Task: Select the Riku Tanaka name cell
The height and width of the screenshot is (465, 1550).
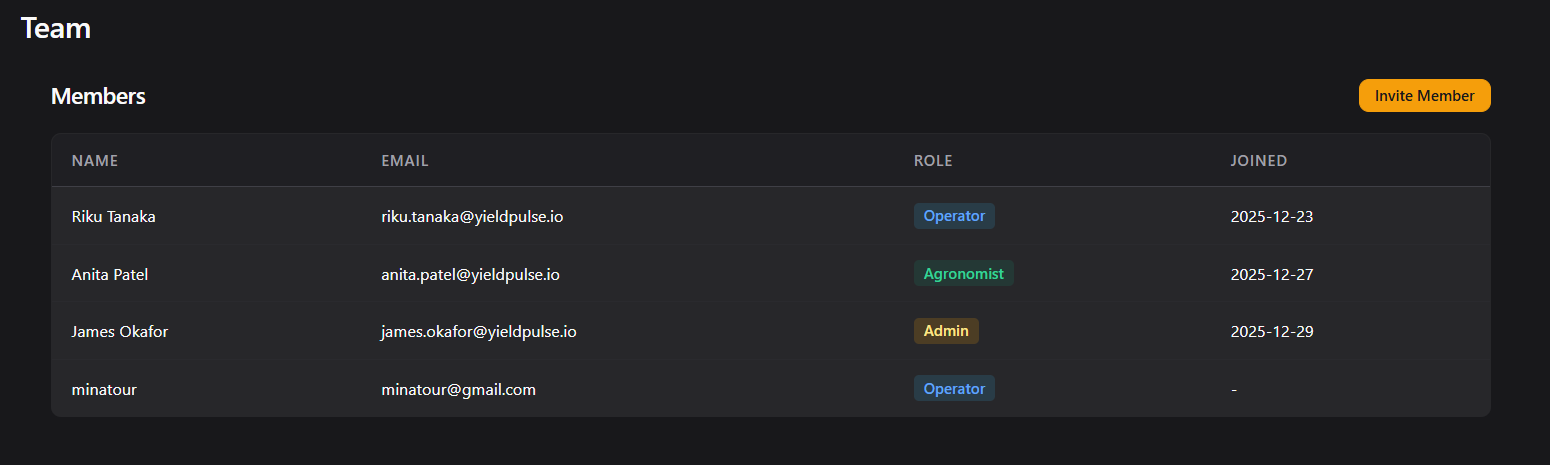Action: click(x=114, y=216)
